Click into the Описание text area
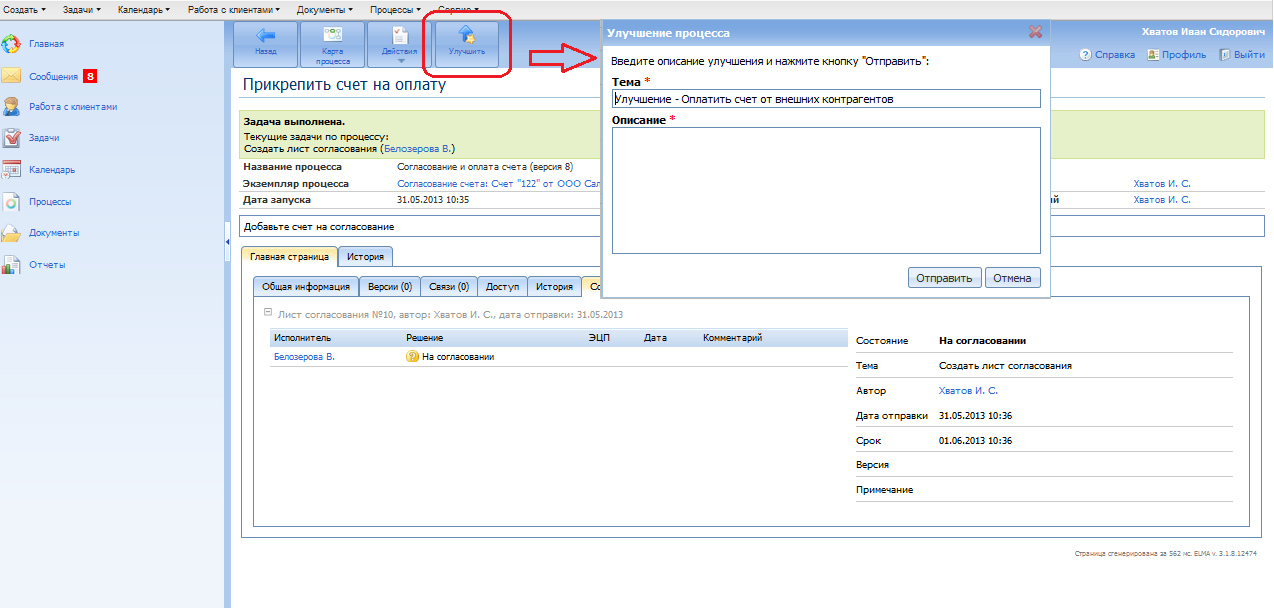The height and width of the screenshot is (608, 1274). tap(825, 190)
